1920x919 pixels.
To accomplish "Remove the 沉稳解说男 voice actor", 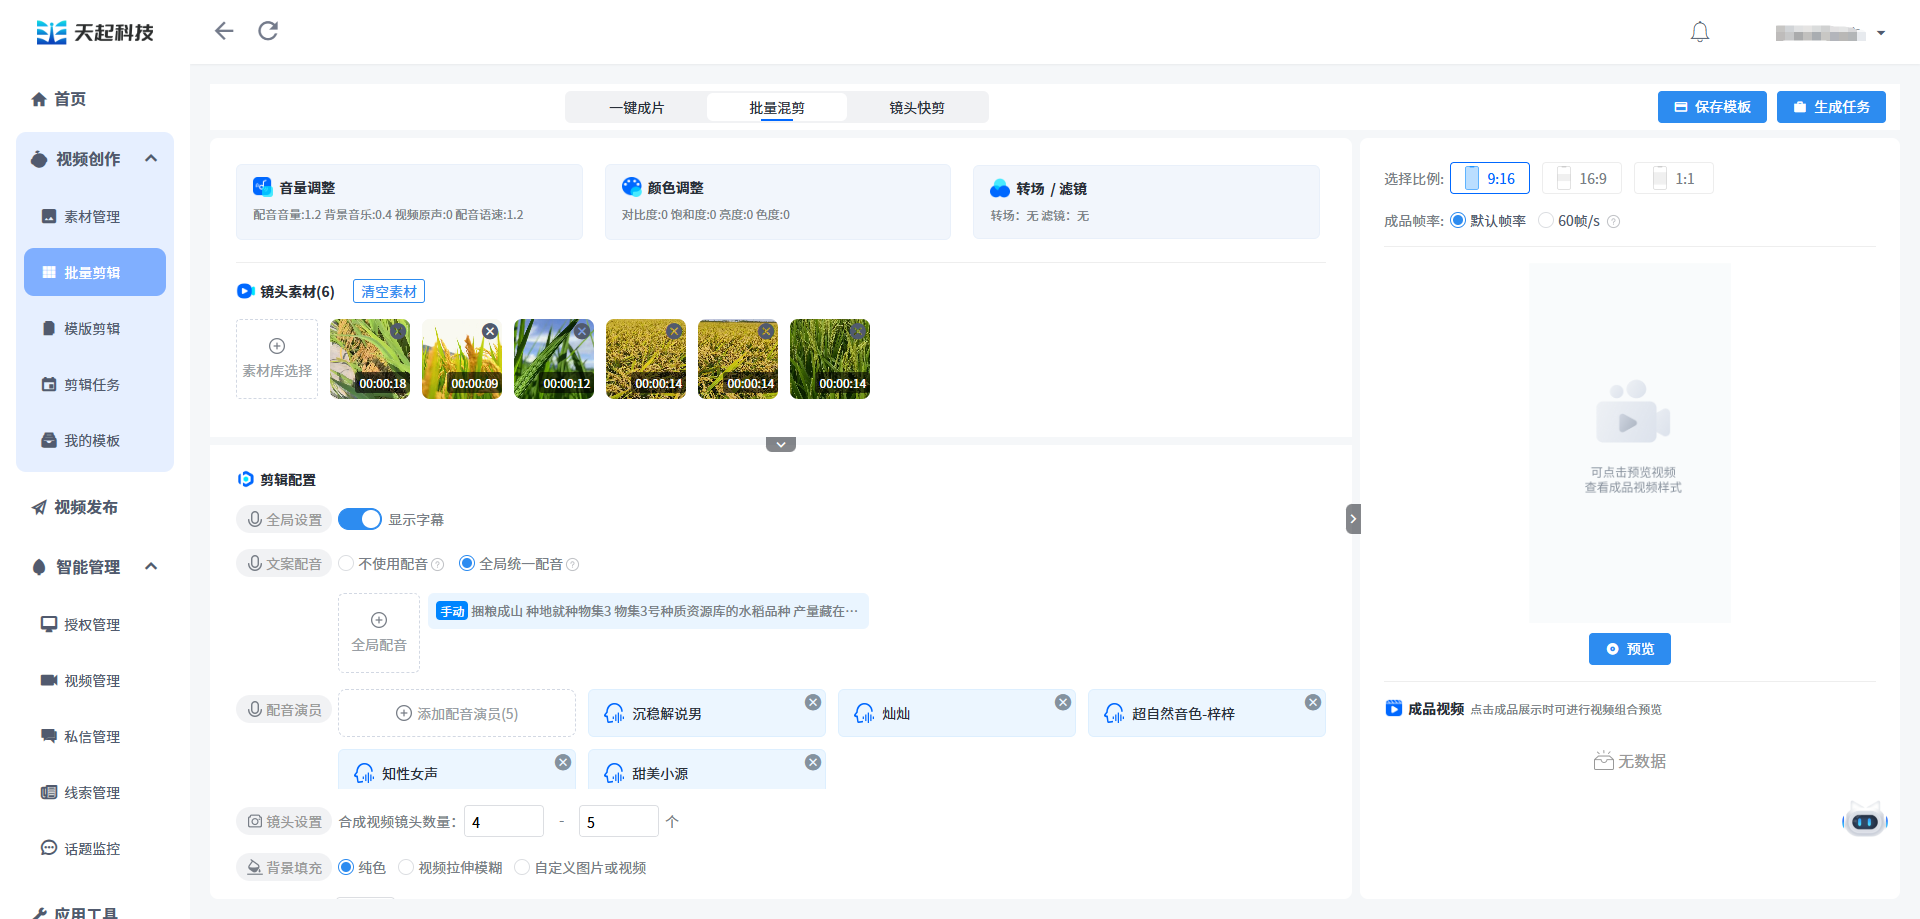I will tap(813, 702).
